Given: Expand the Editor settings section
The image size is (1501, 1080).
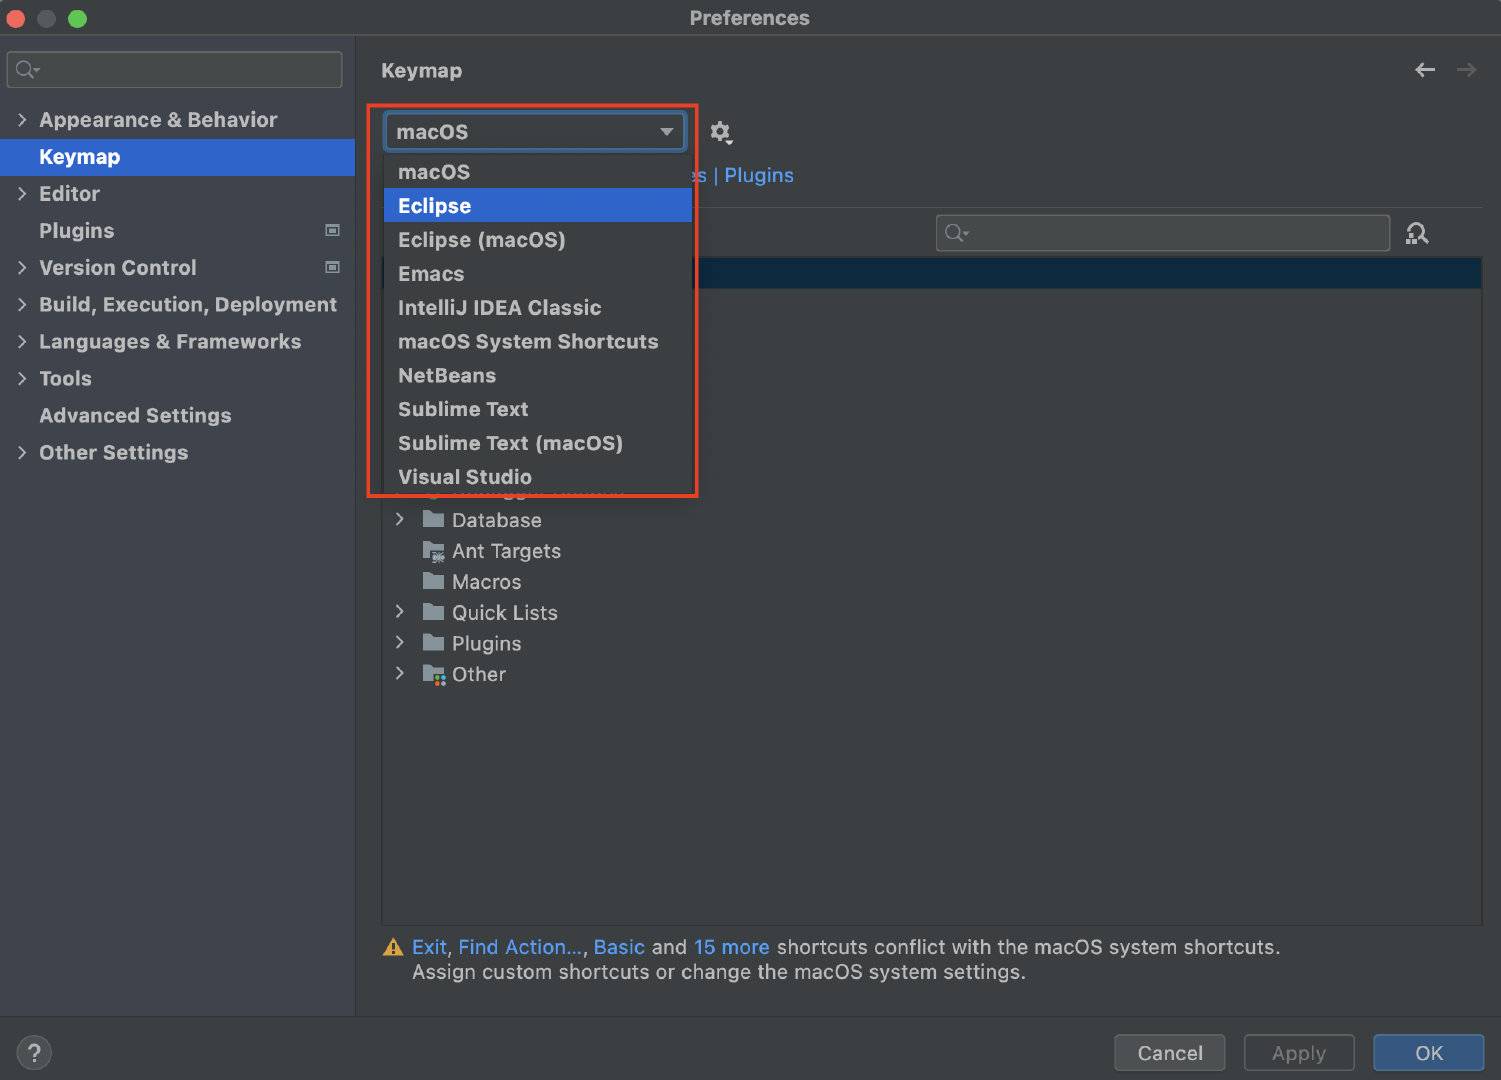Looking at the screenshot, I should click(x=22, y=194).
